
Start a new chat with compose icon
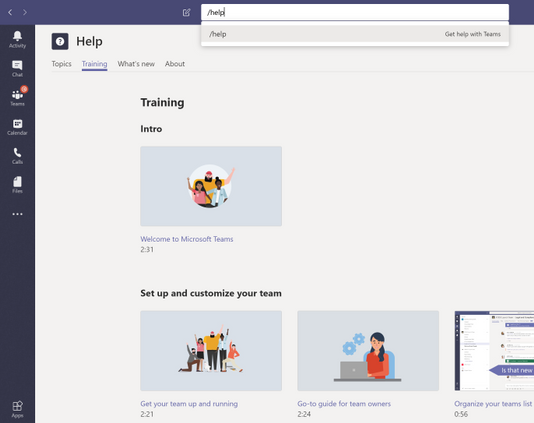click(186, 13)
